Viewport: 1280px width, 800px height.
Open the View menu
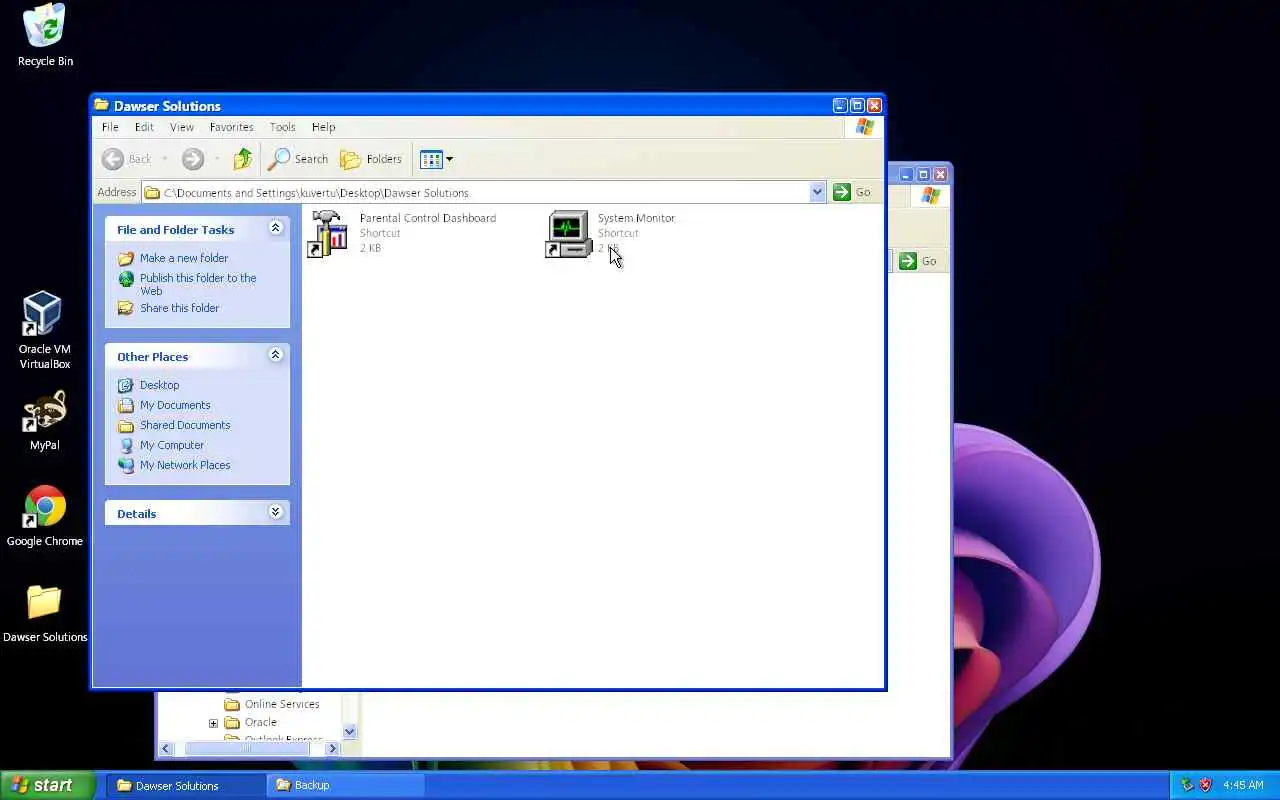[182, 127]
